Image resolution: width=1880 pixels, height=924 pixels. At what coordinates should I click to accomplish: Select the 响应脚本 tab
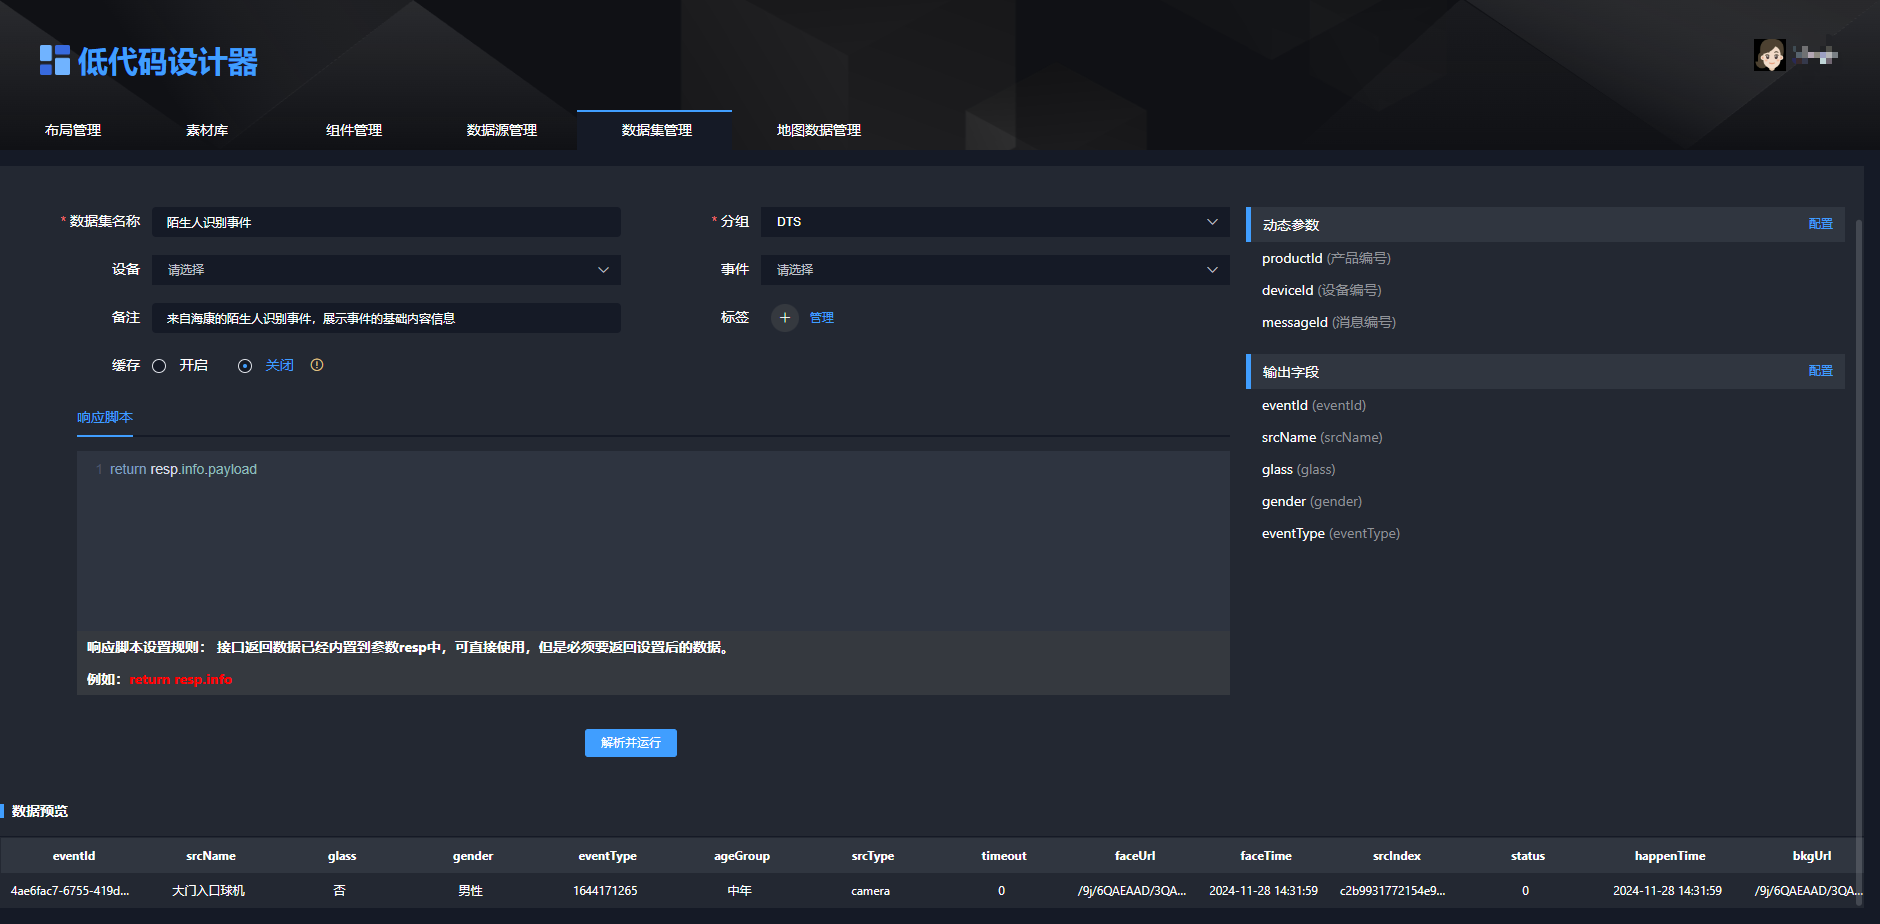(x=105, y=418)
